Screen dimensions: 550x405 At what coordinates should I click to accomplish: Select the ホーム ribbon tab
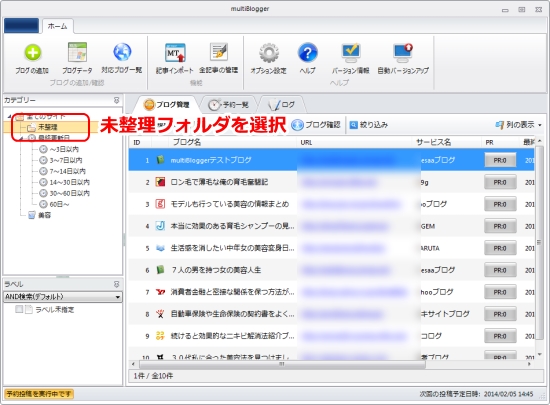coord(58,26)
